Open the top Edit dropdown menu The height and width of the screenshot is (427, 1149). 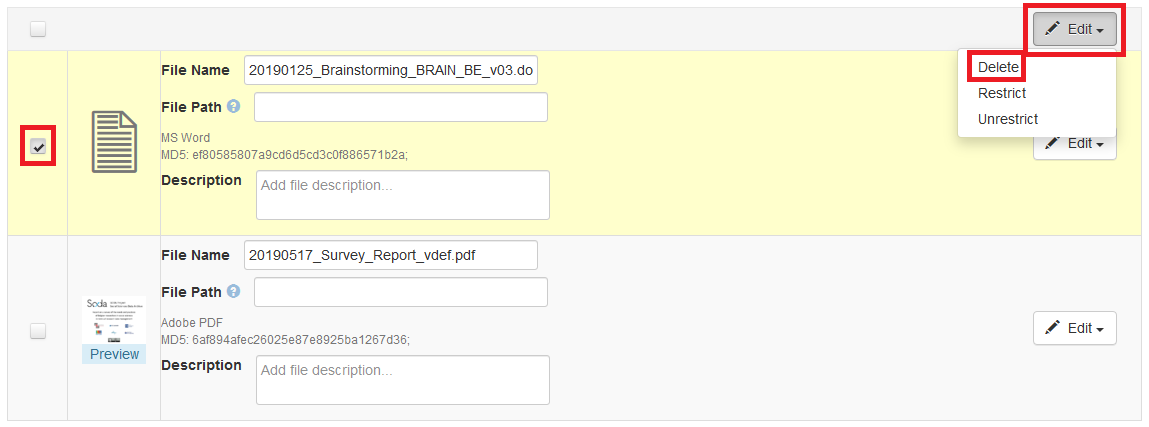tap(1075, 29)
